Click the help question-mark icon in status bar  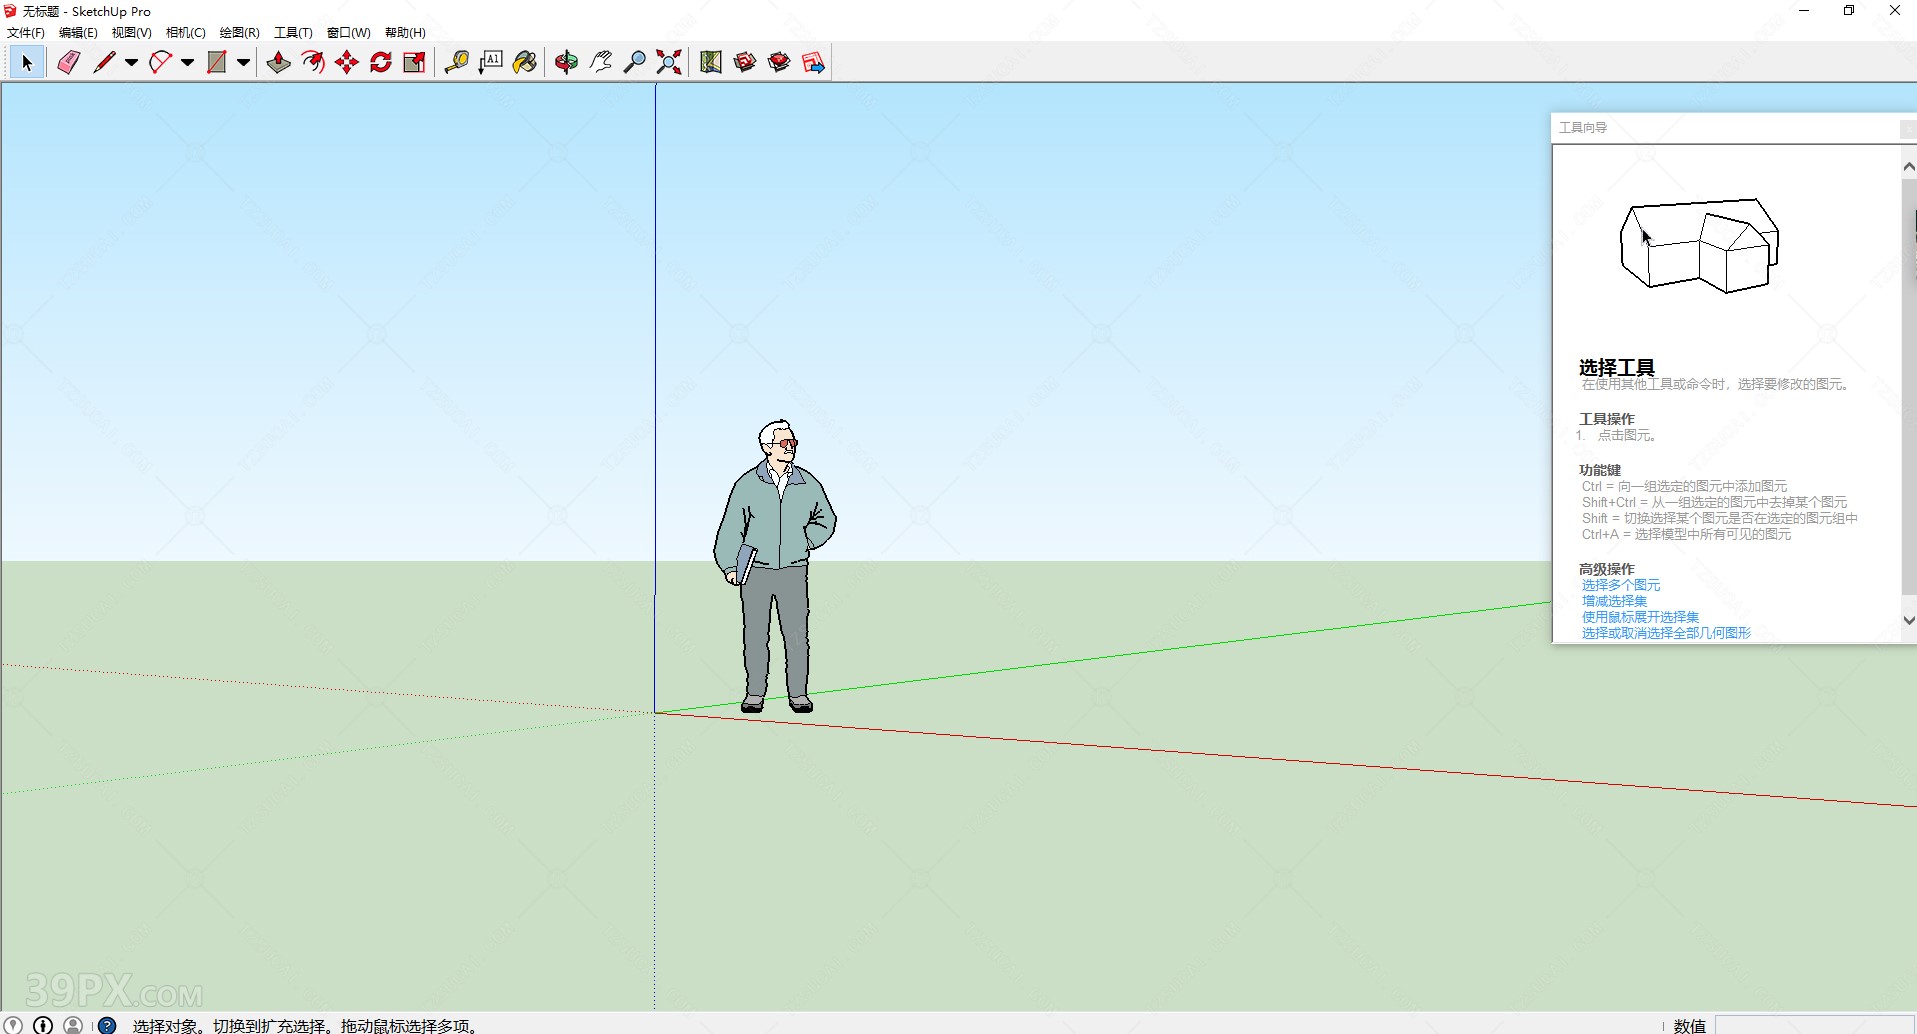106,1025
